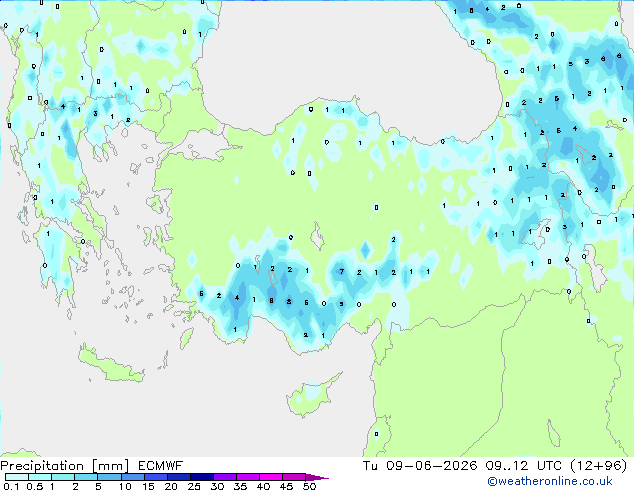Click the 40–45 mm bright pink swatch
The width and height of the screenshot is (634, 490).
click(271, 477)
